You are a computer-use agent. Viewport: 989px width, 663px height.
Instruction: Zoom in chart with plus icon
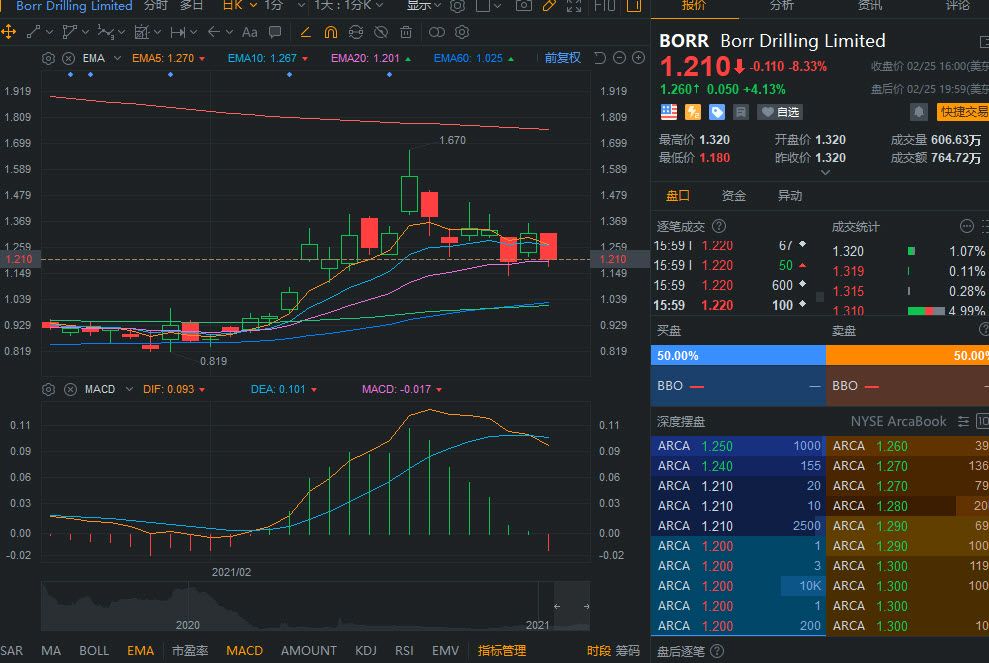[638, 58]
